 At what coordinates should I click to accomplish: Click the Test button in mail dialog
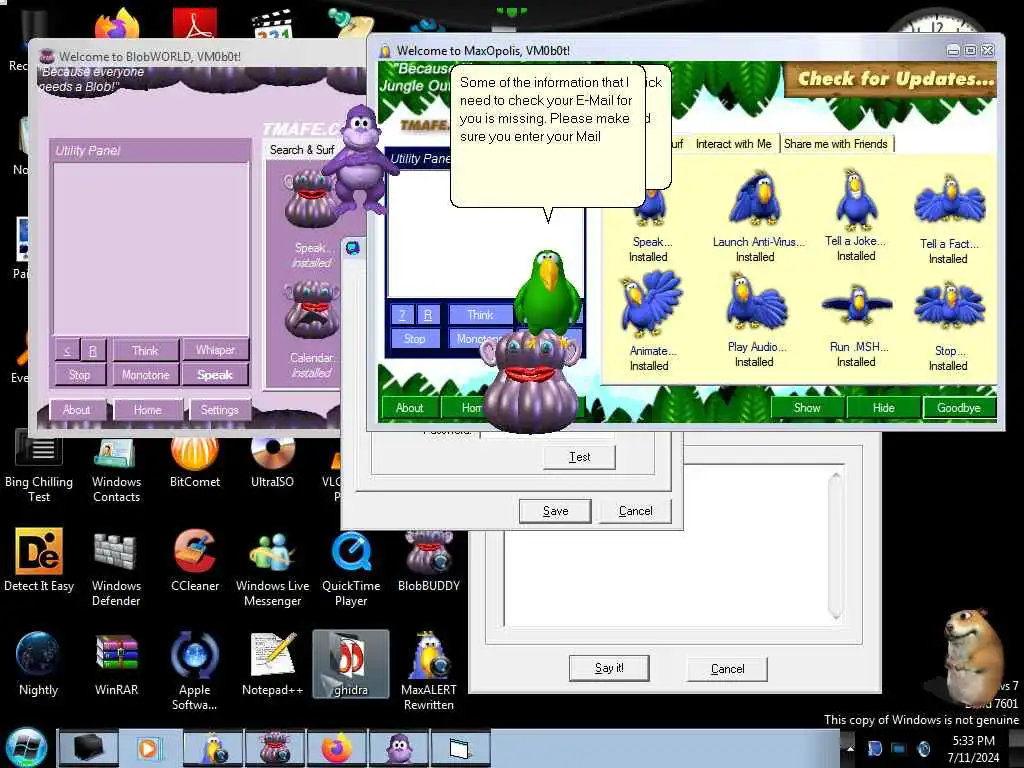click(579, 457)
